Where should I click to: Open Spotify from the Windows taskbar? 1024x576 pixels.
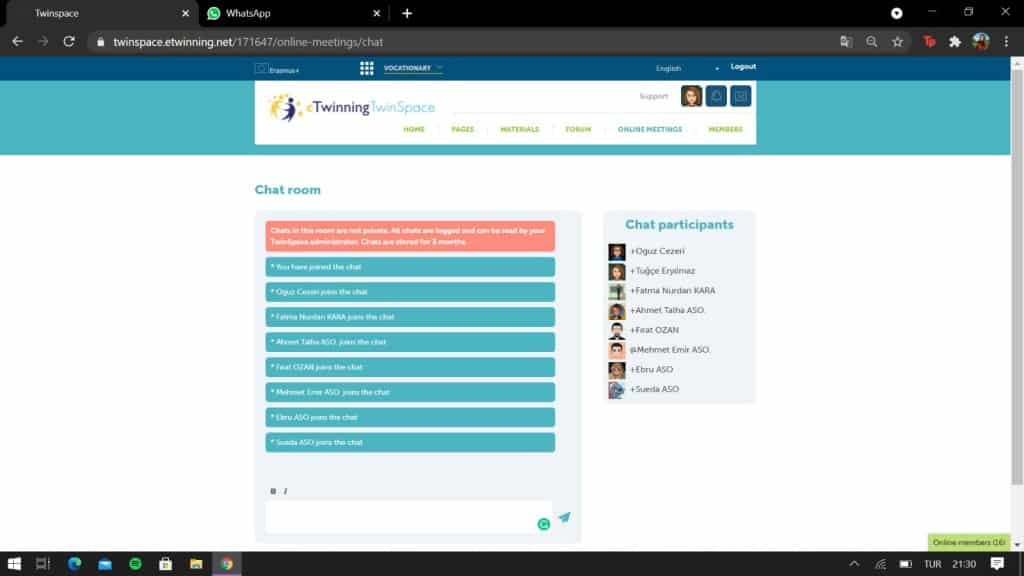pos(135,564)
